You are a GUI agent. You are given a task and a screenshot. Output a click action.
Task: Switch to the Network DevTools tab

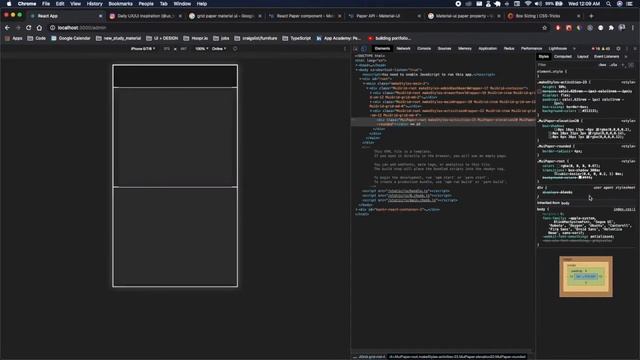click(403, 49)
